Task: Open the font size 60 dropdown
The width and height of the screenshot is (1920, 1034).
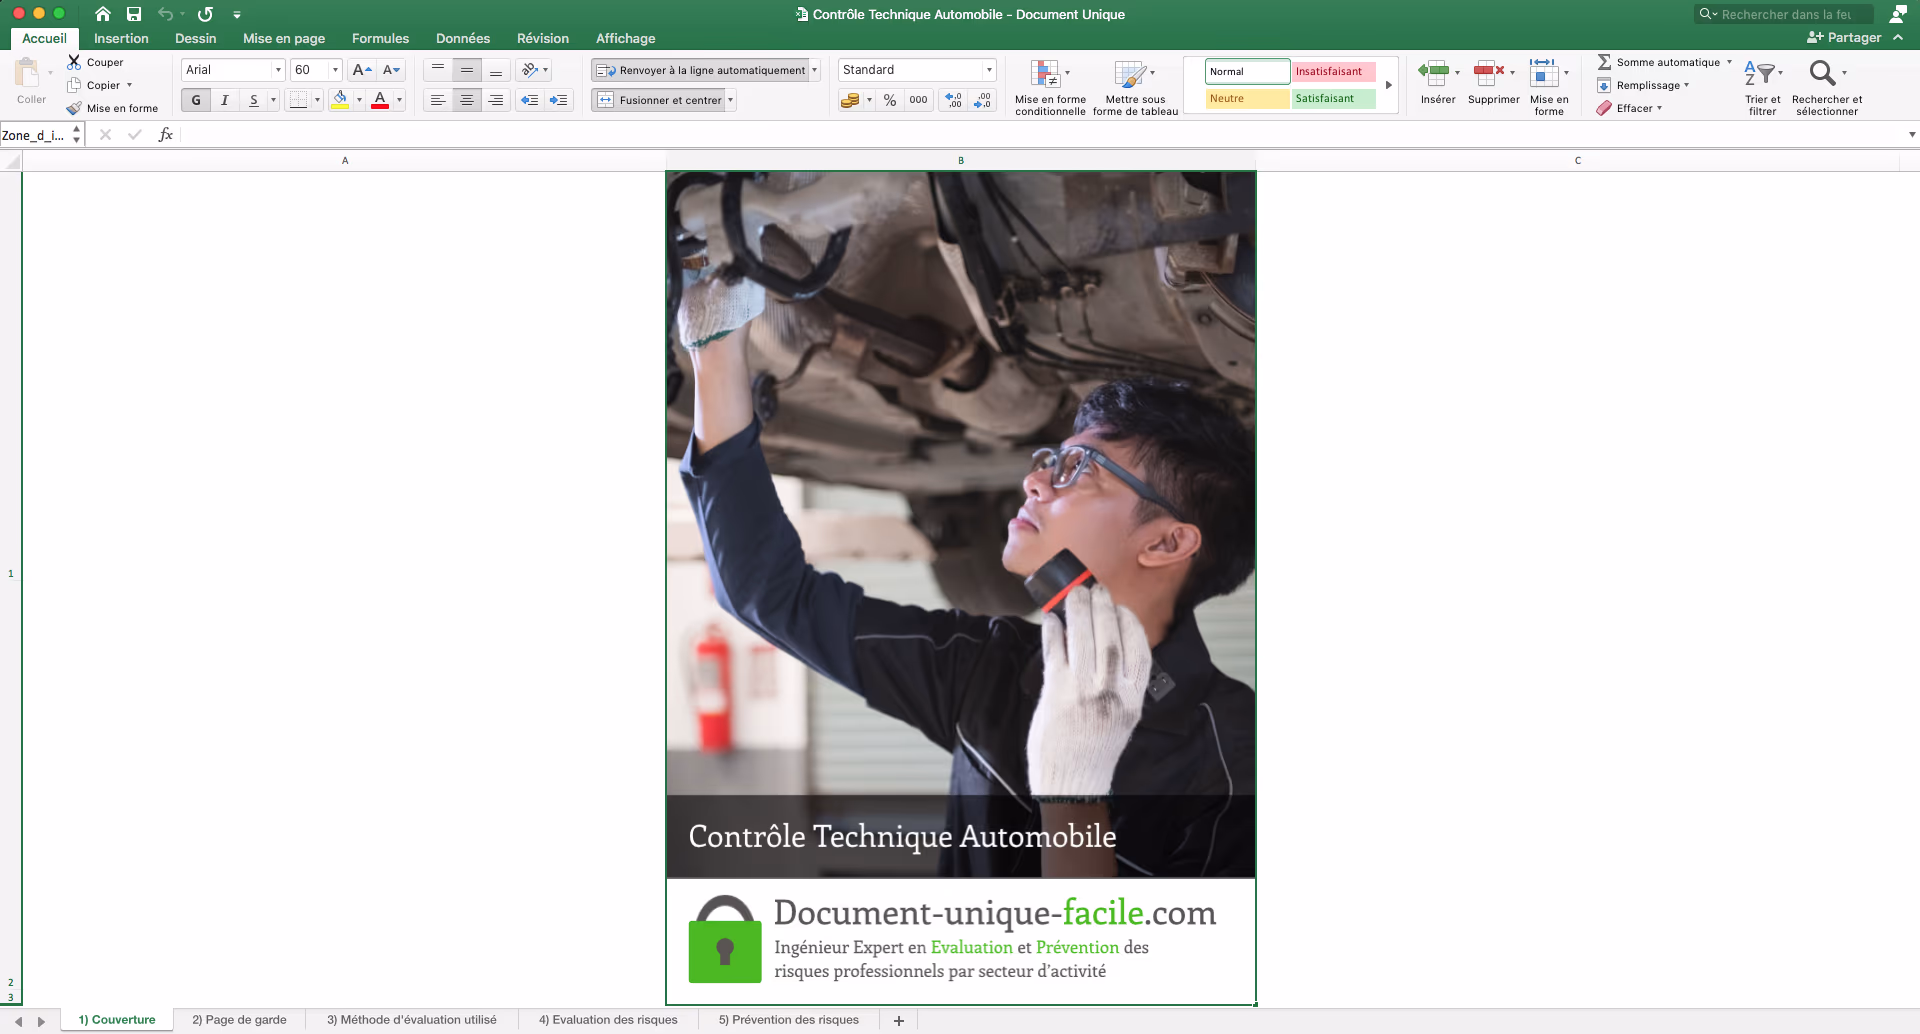Action: pyautogui.click(x=335, y=70)
